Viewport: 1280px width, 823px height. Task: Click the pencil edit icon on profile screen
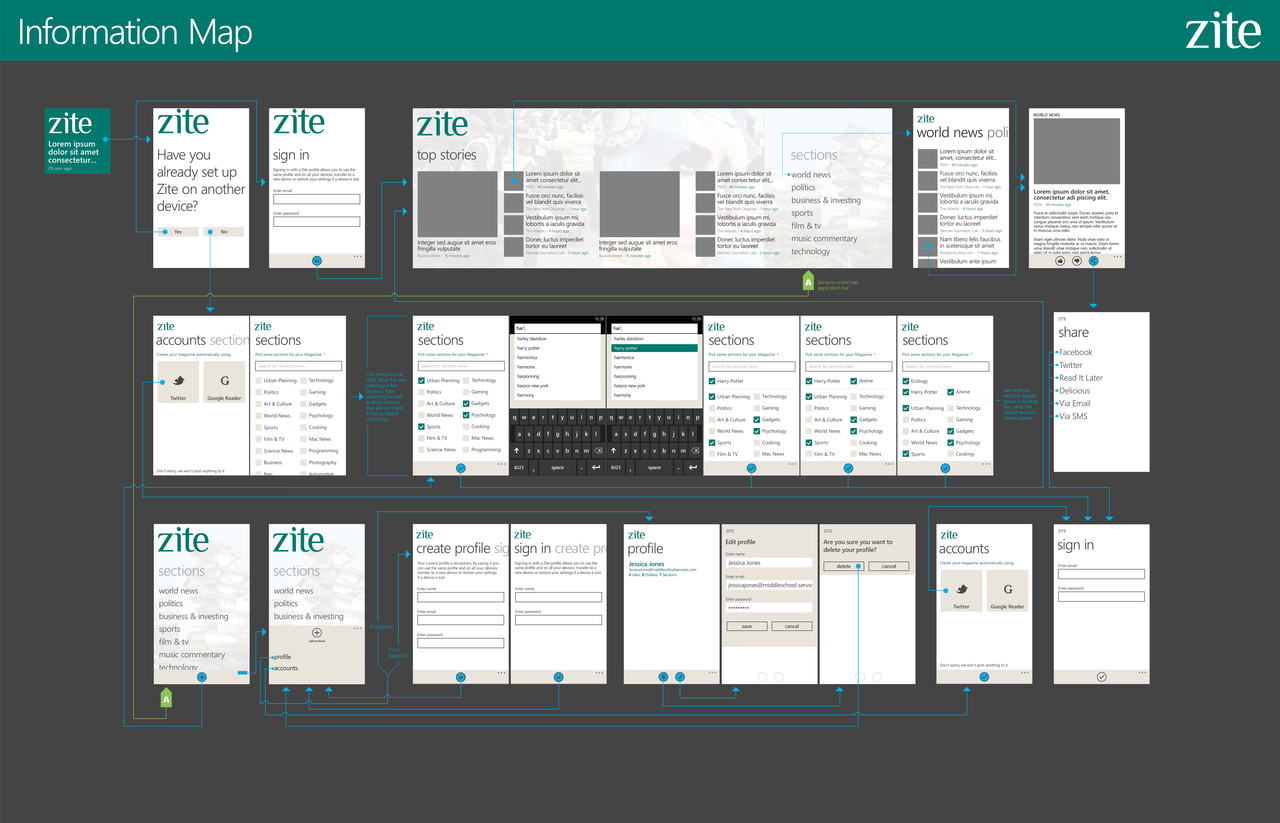[x=680, y=677]
